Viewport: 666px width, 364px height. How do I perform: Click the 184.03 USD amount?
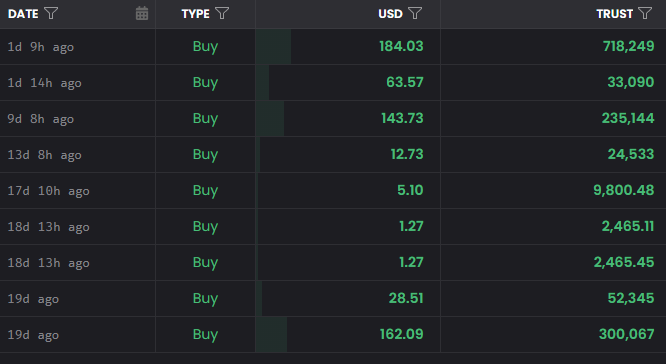tap(401, 46)
